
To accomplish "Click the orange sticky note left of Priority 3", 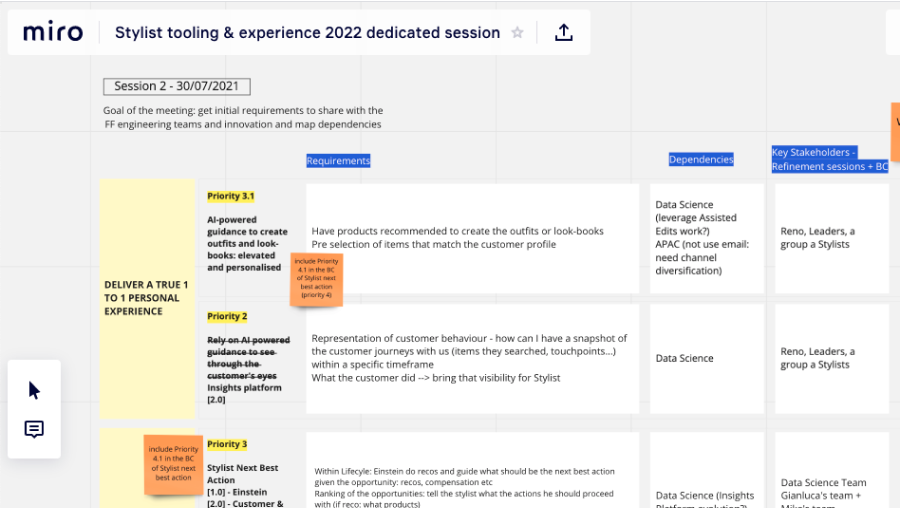I will click(x=174, y=464).
